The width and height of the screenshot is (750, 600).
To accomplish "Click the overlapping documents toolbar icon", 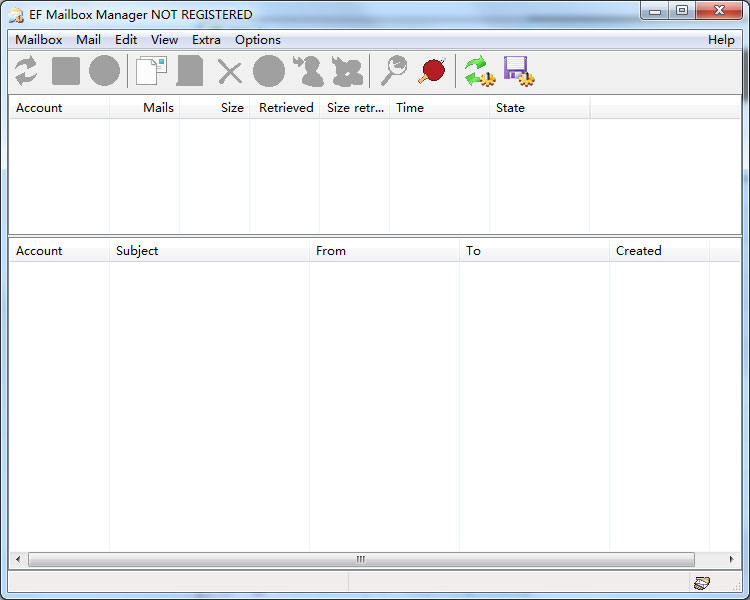I will [x=151, y=71].
